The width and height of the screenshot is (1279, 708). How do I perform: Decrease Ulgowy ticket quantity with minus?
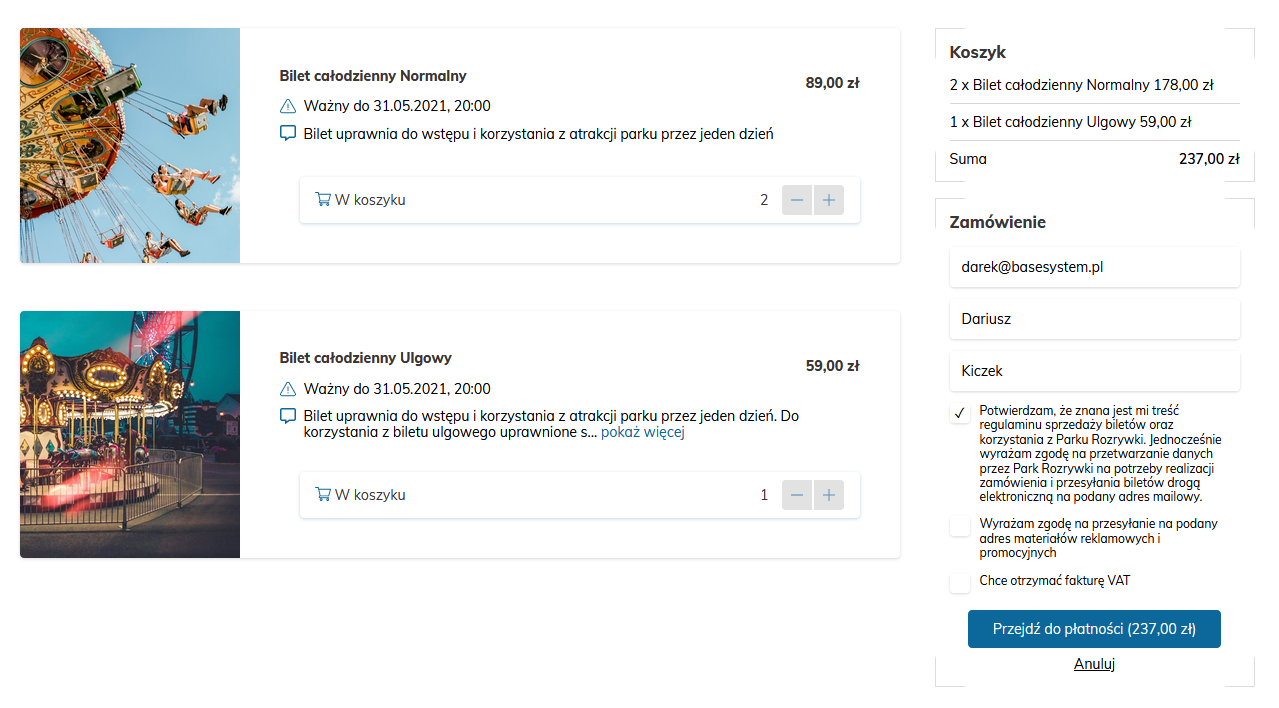point(797,495)
